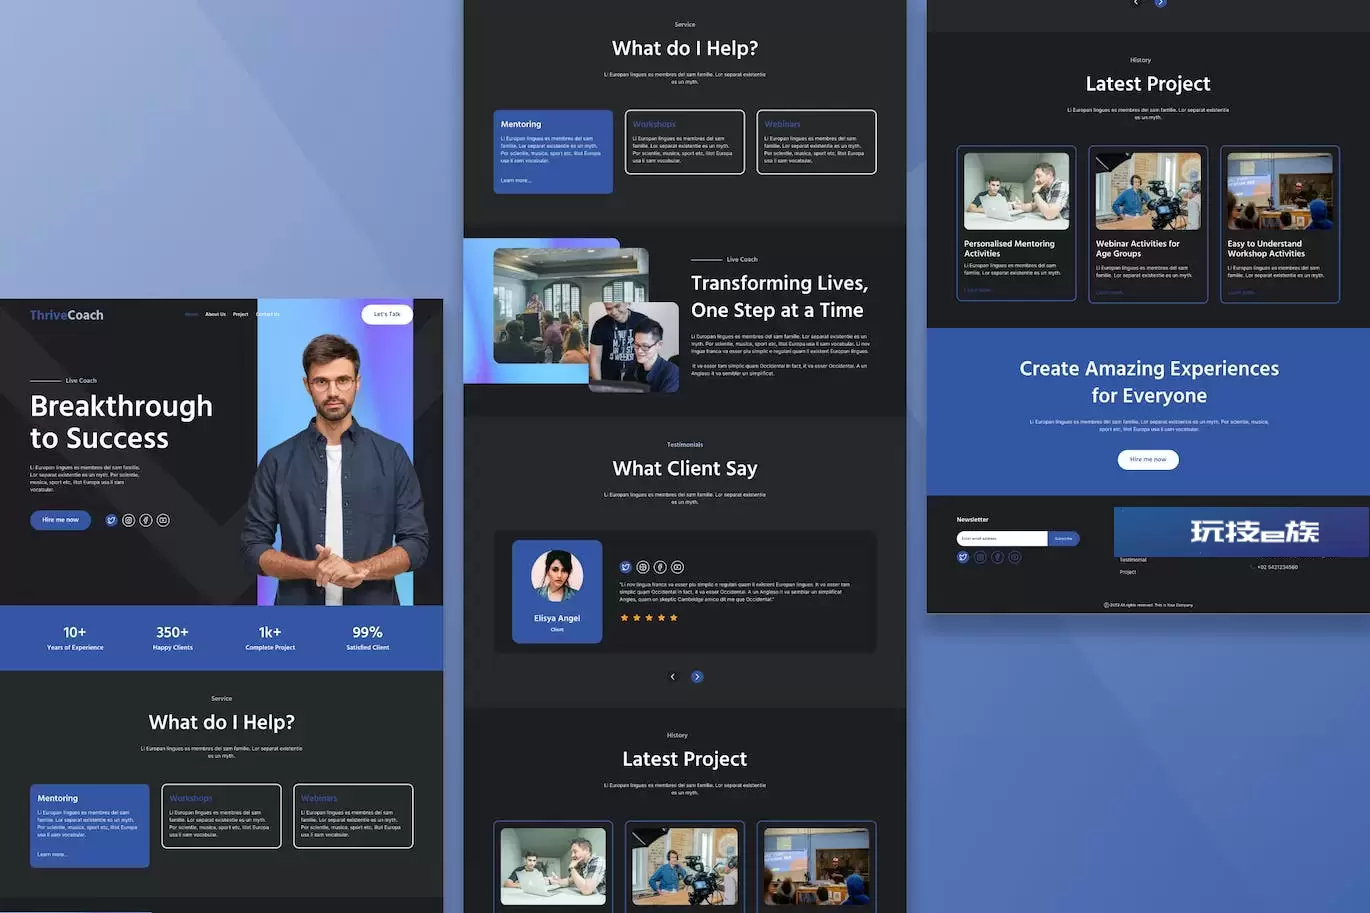Select the 1k+ Complete Project stat
The image size is (1370, 913).
point(270,638)
